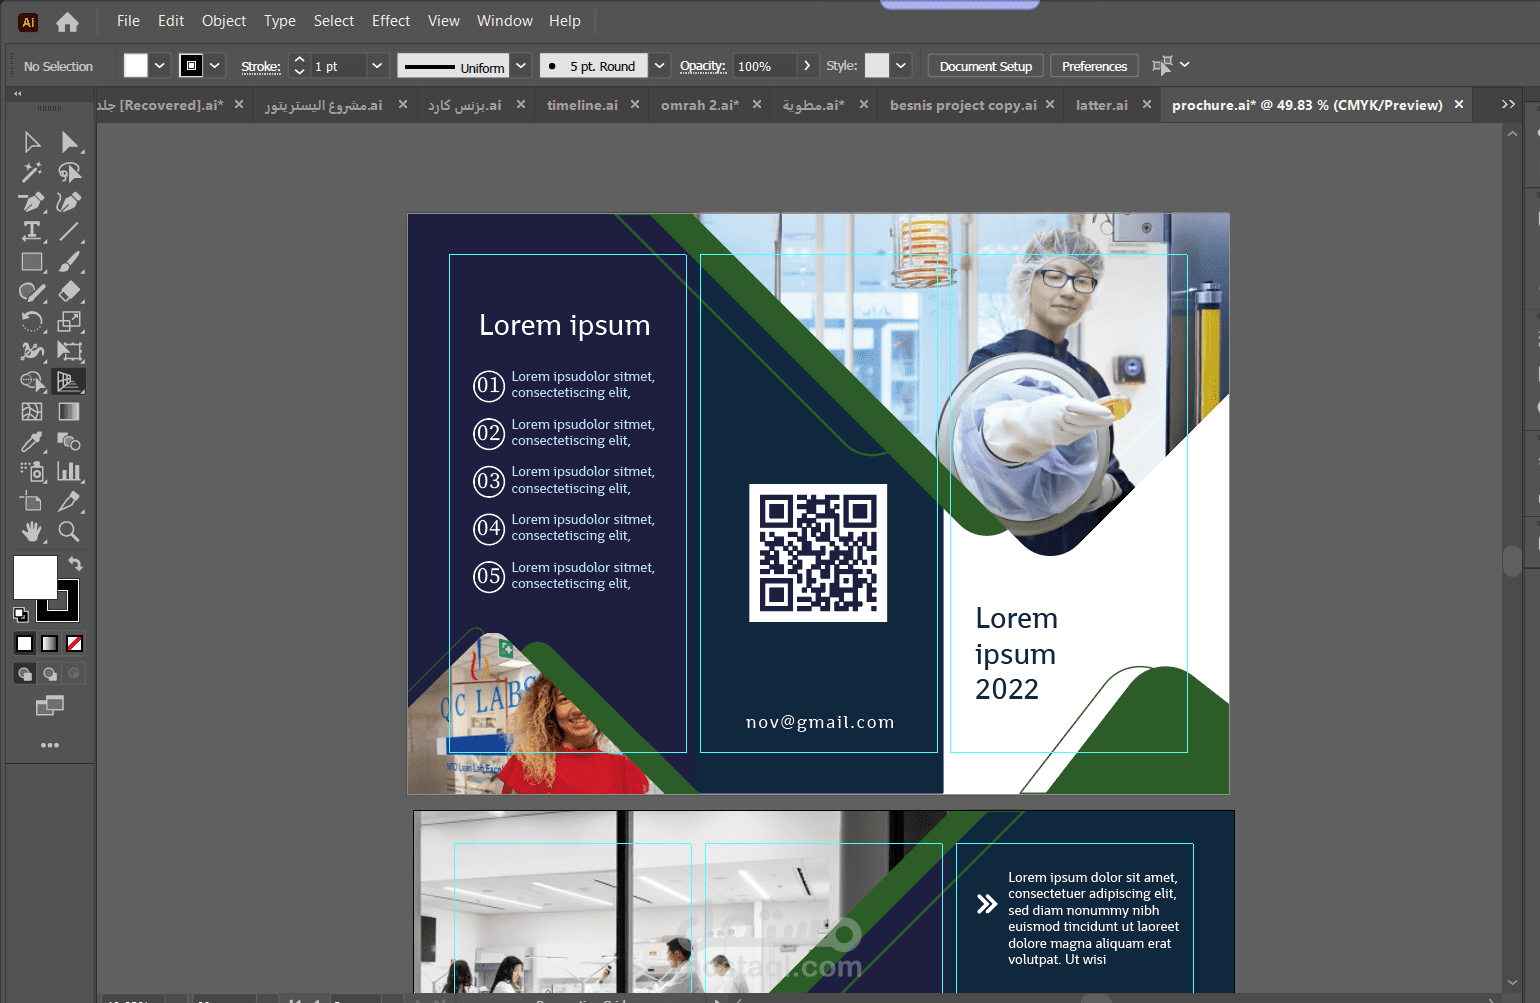Image resolution: width=1540 pixels, height=1003 pixels.
Task: Switch to timeline.ai tab
Action: [582, 105]
